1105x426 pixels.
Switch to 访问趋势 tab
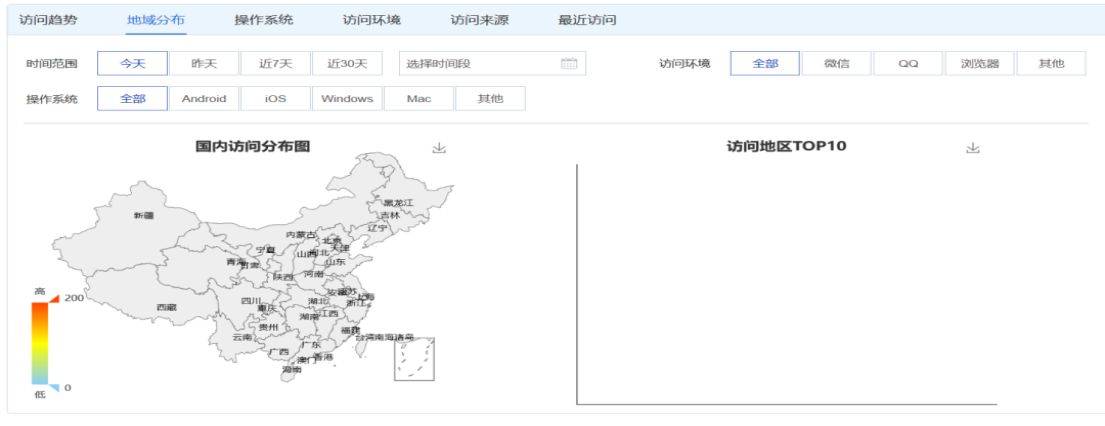coord(48,20)
